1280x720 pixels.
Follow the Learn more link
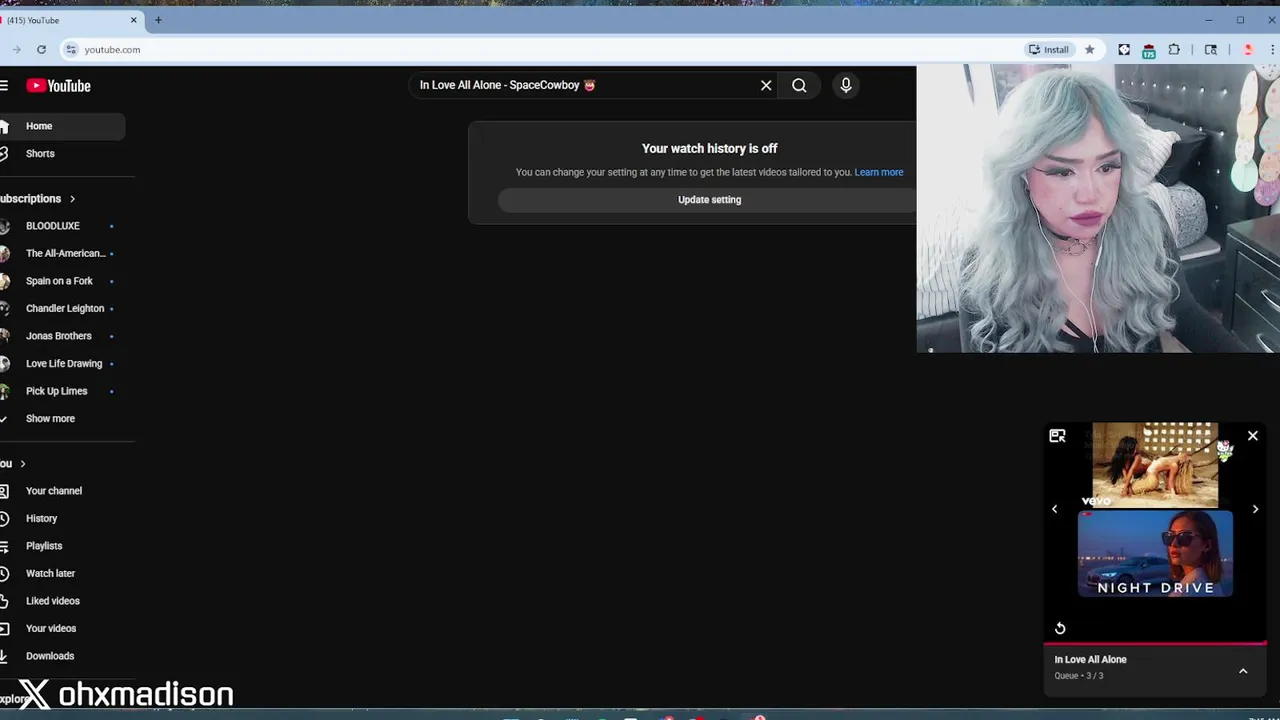click(879, 172)
